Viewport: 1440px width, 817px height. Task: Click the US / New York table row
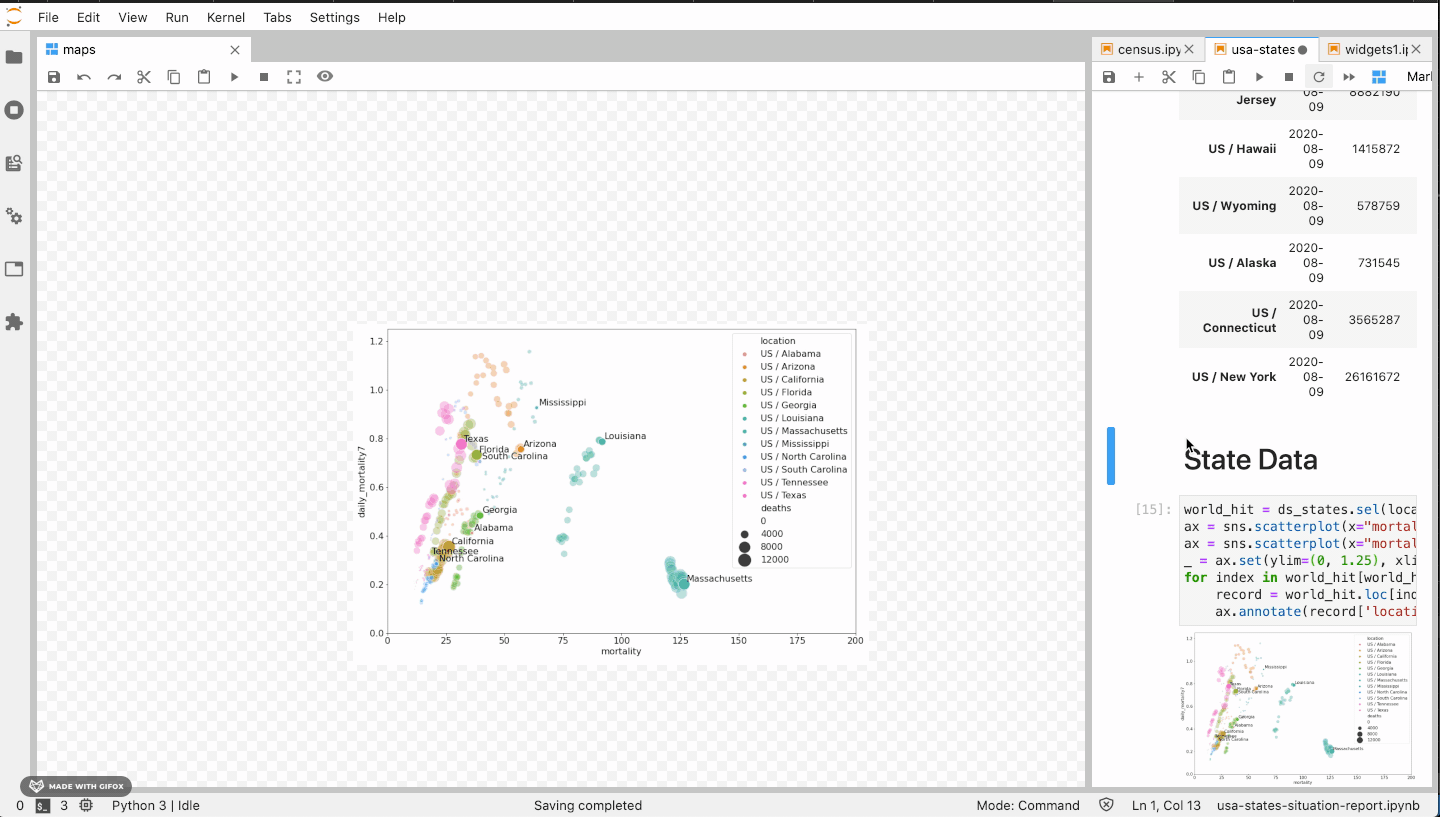[1298, 377]
